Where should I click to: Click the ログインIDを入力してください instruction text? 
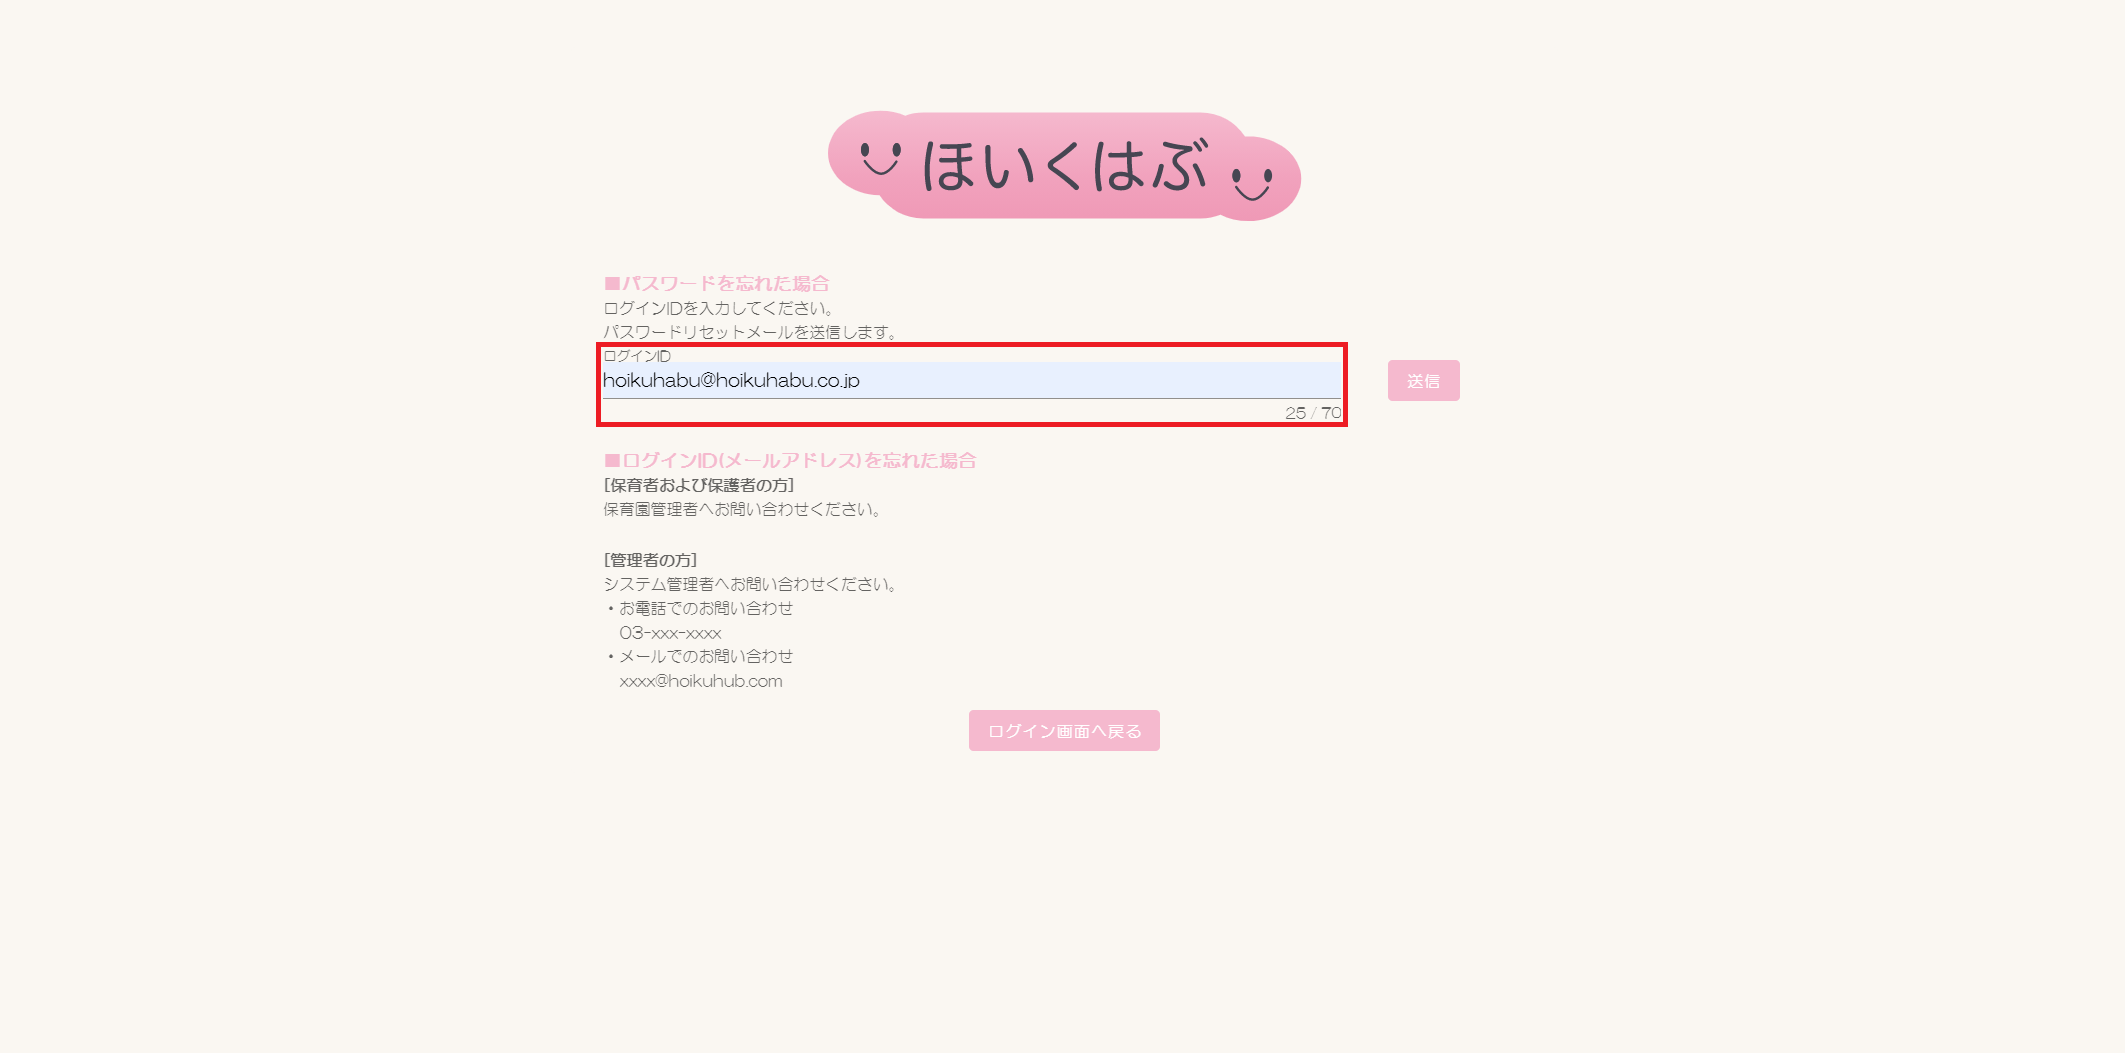click(x=719, y=309)
